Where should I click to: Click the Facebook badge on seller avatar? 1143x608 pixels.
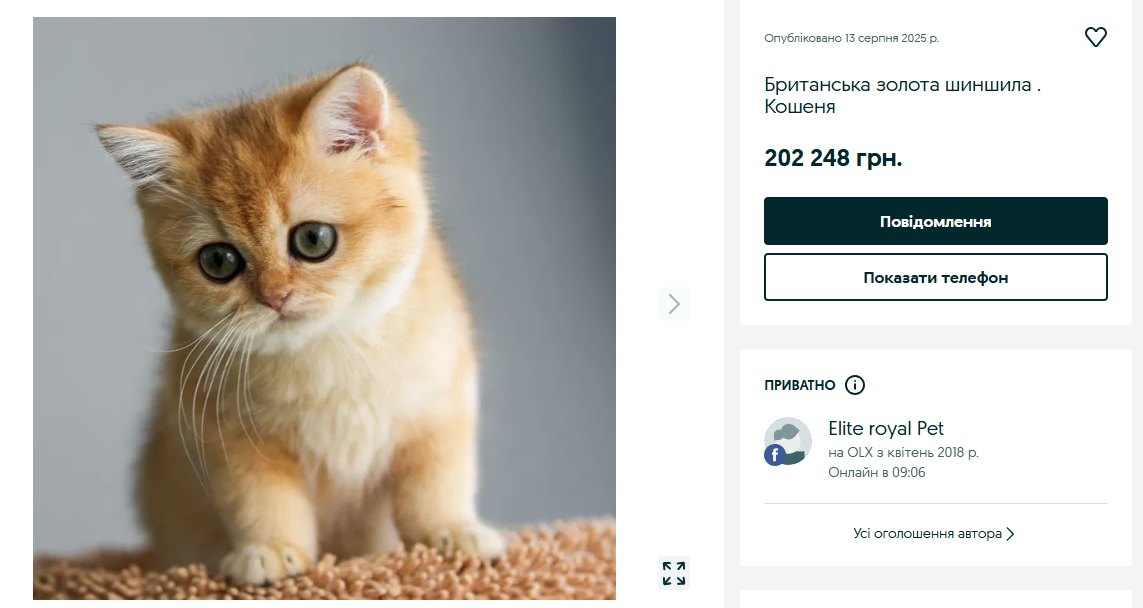774,456
